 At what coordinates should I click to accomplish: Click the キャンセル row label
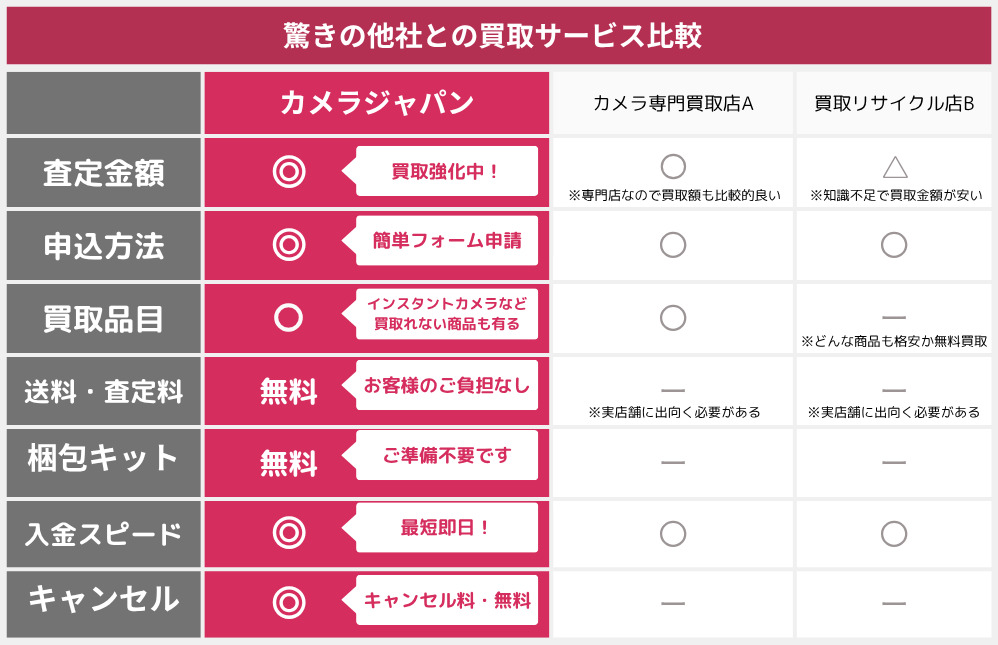point(103,601)
